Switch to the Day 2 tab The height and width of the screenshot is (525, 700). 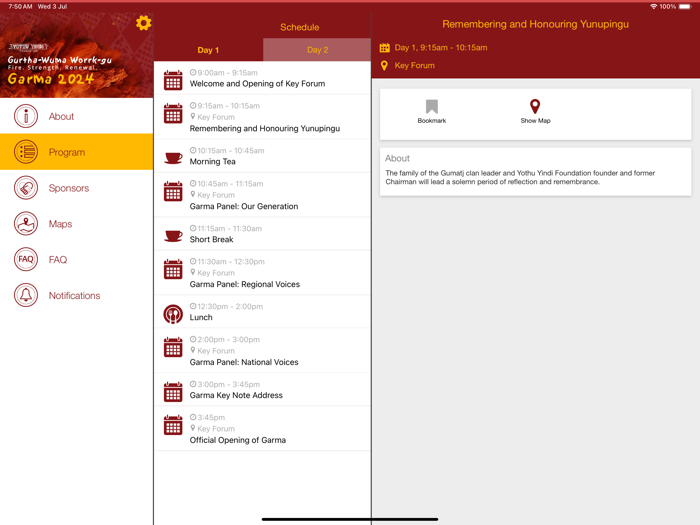317,50
